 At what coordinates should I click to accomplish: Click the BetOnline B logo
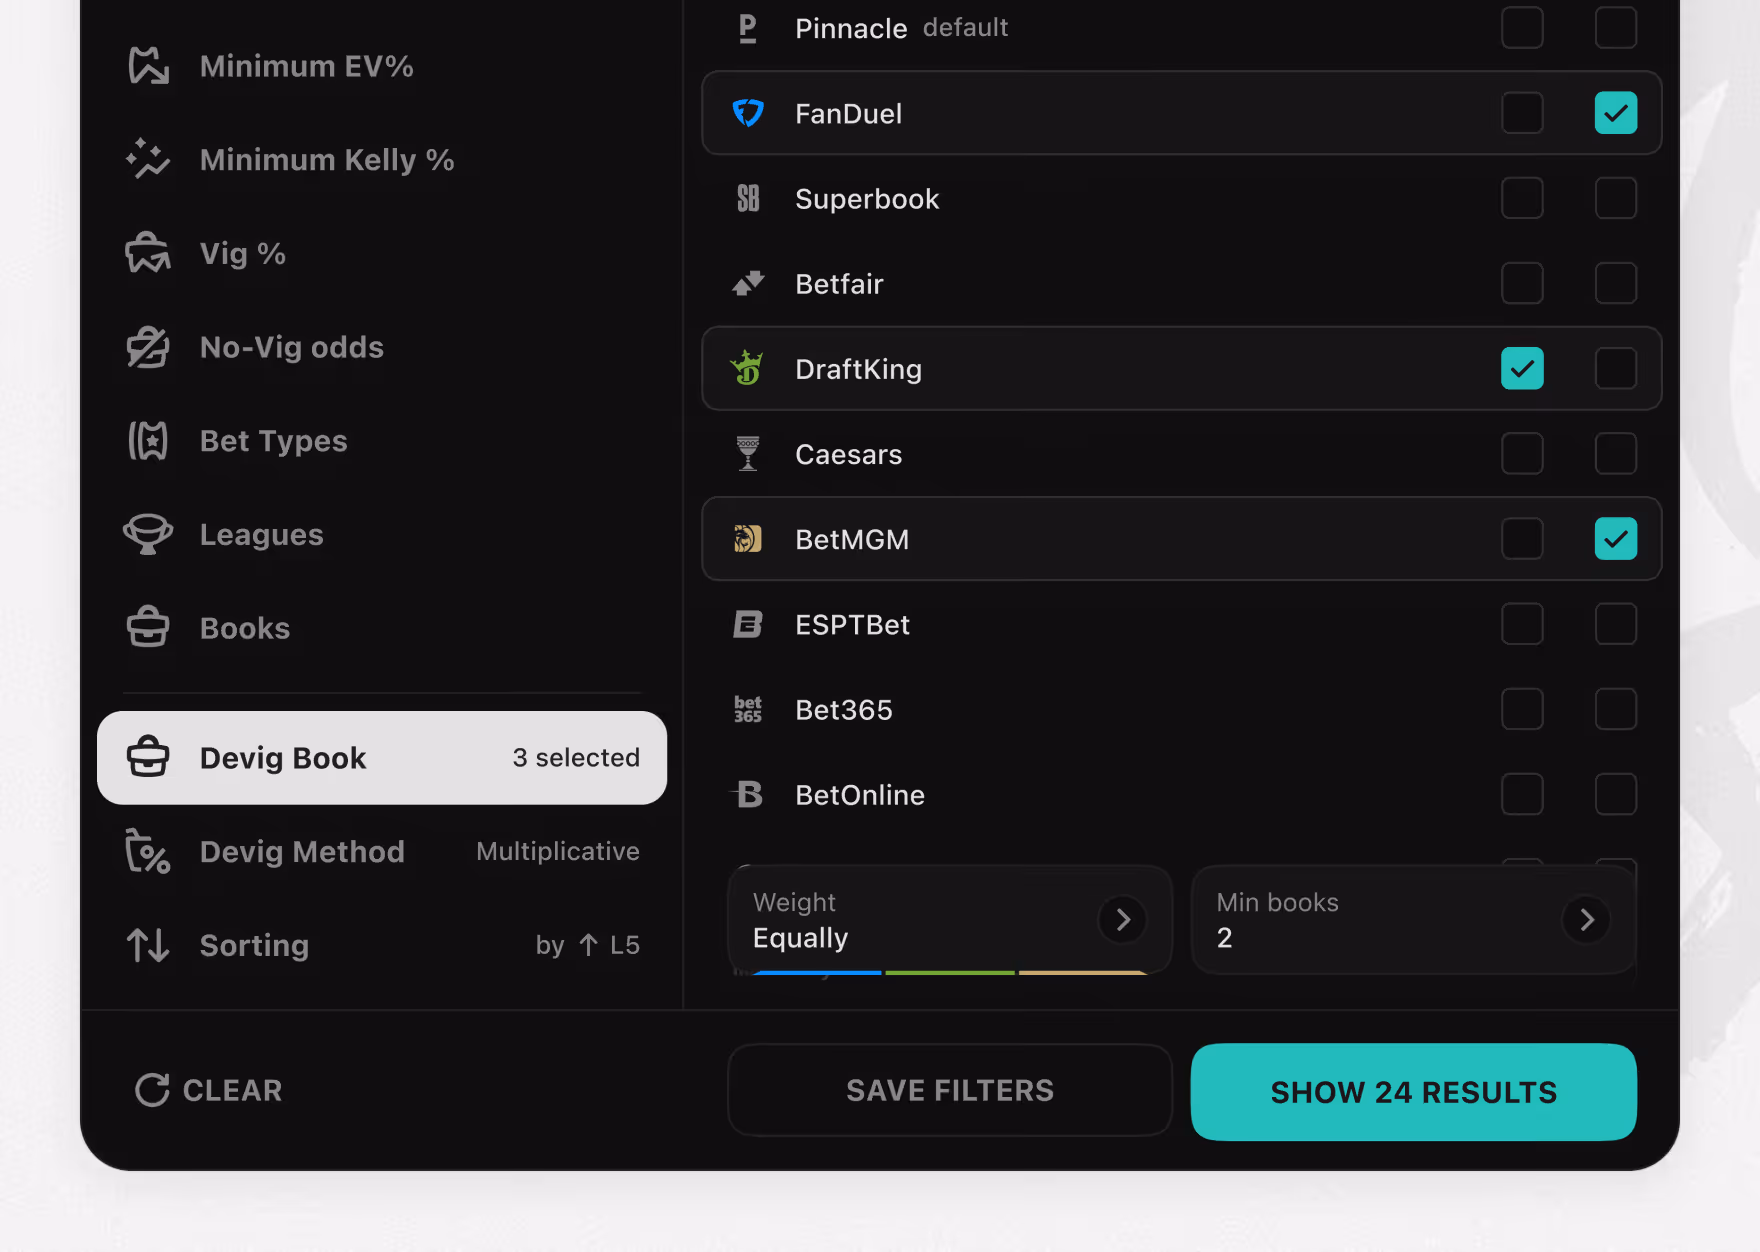coord(748,794)
